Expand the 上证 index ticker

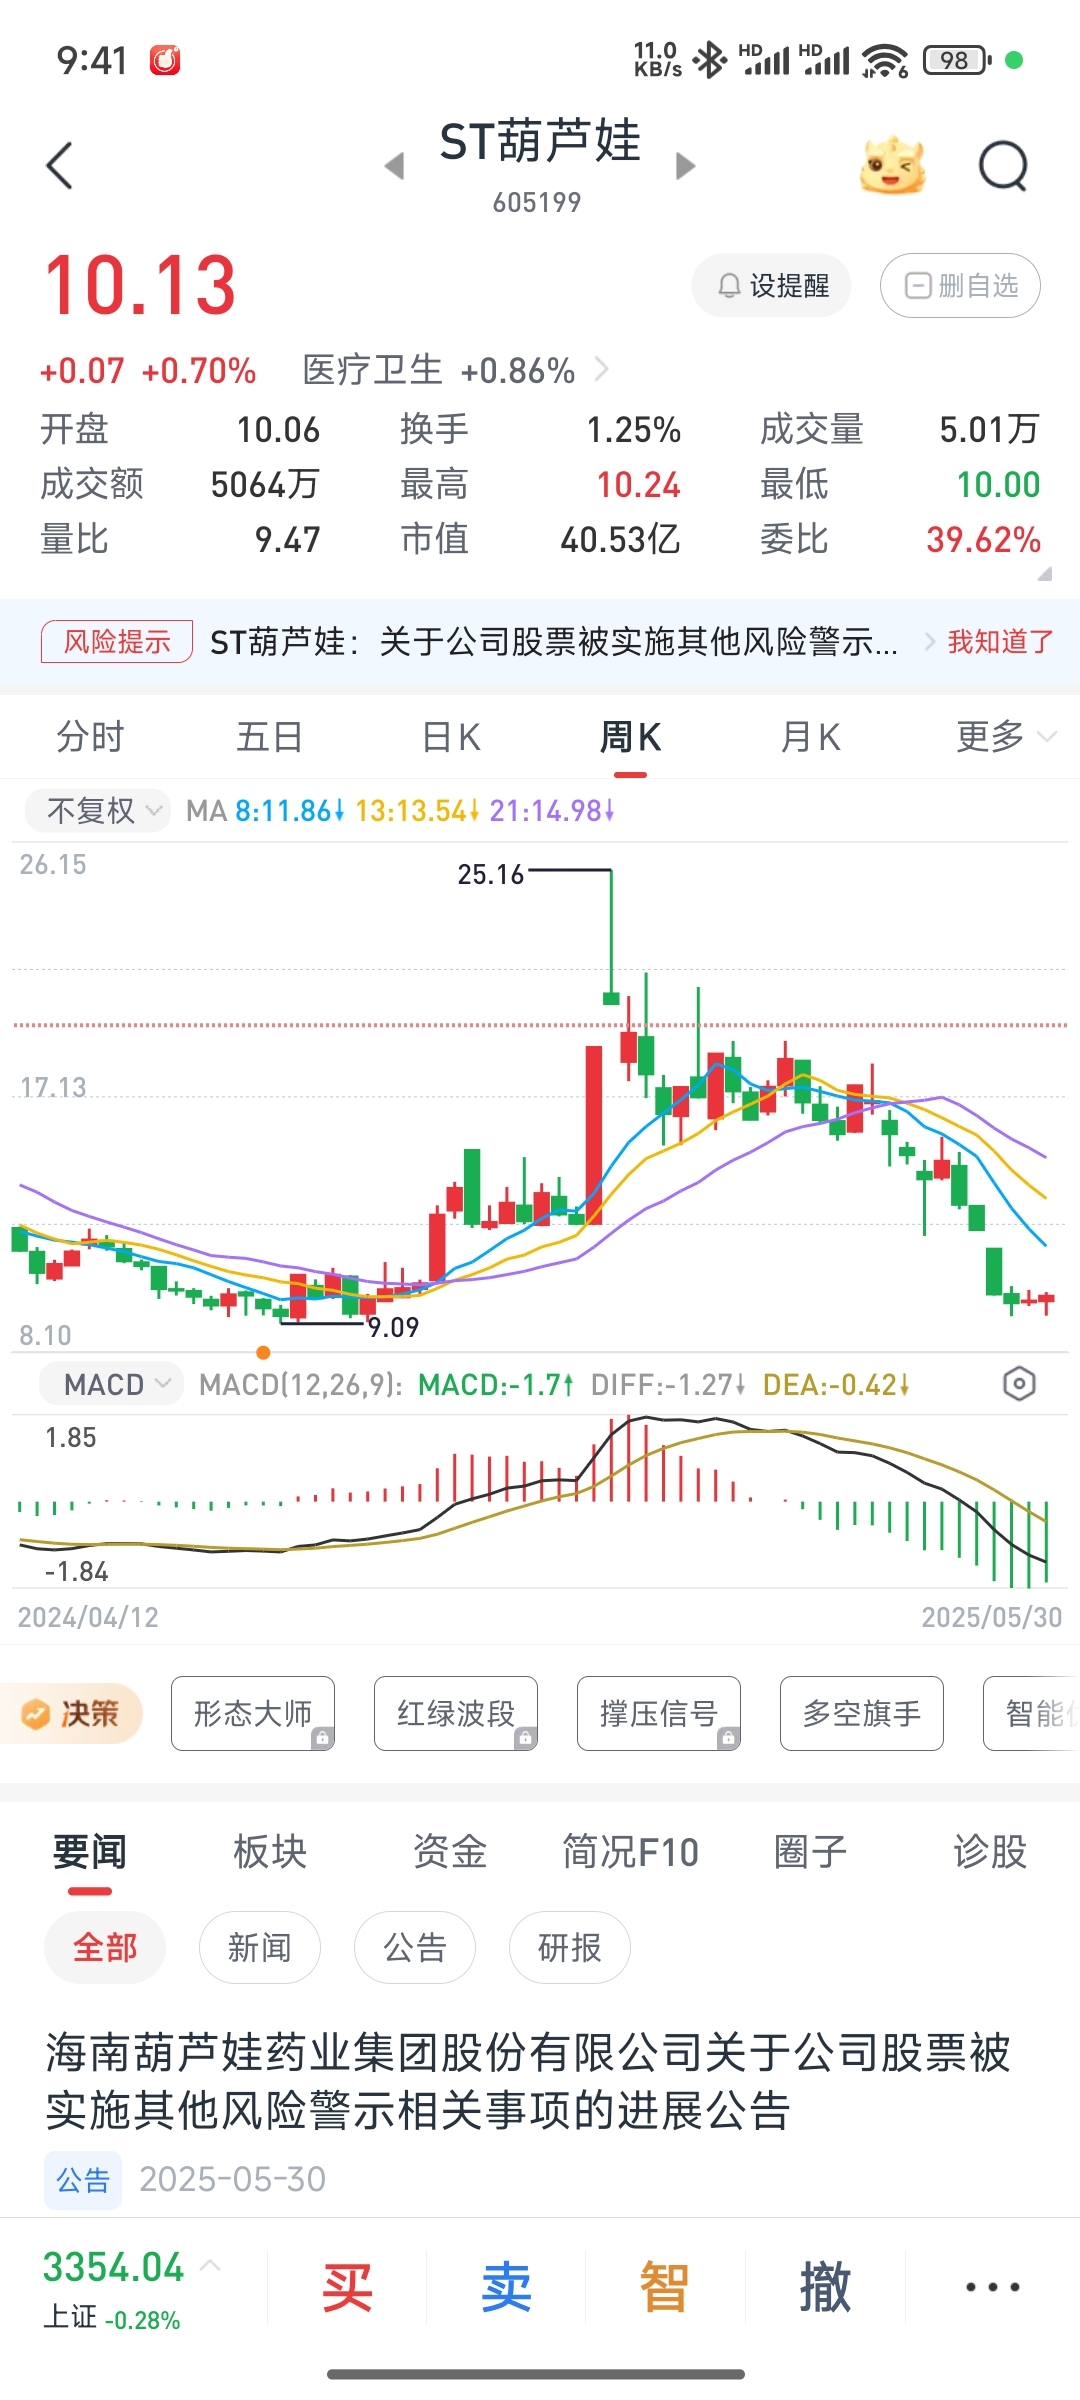(x=130, y=2287)
